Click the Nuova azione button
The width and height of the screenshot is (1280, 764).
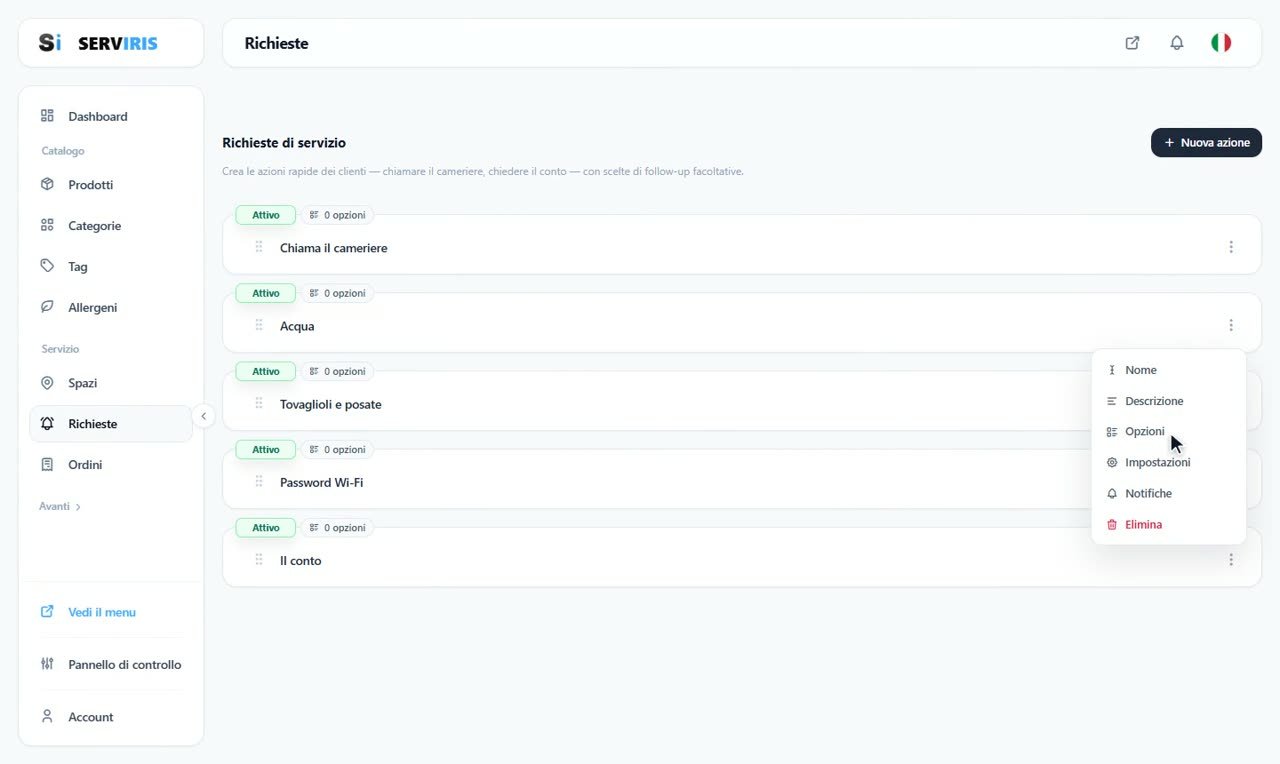[1206, 143]
